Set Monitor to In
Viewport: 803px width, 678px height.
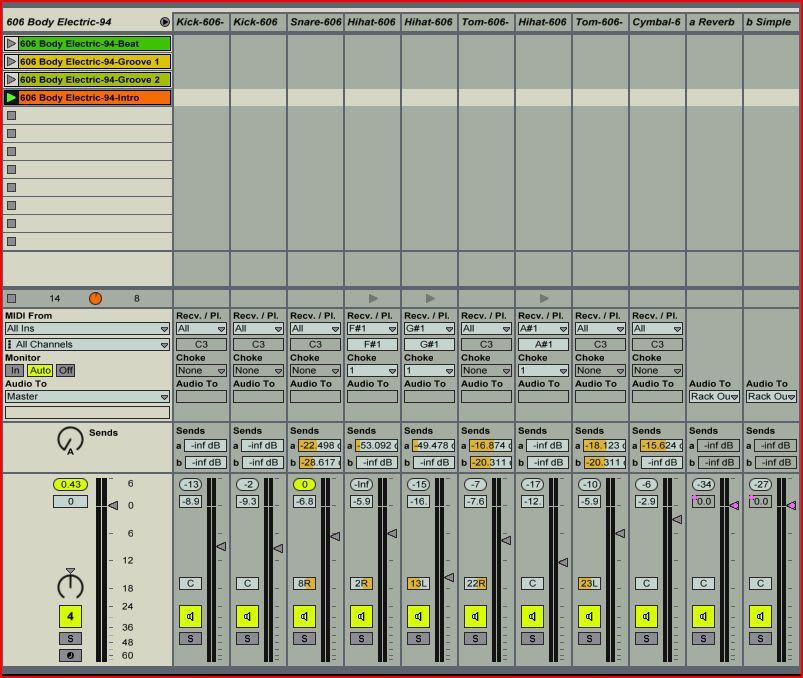pos(14,370)
